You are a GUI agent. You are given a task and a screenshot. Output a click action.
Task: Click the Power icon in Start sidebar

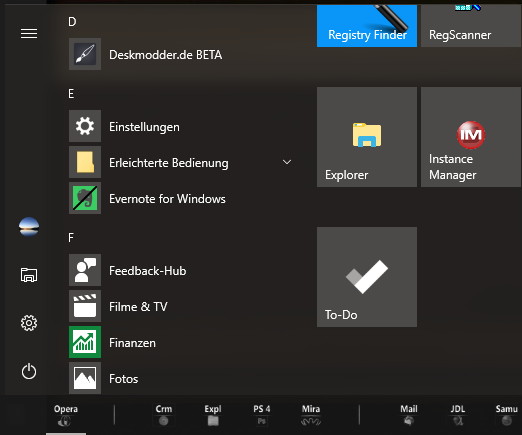[29, 371]
